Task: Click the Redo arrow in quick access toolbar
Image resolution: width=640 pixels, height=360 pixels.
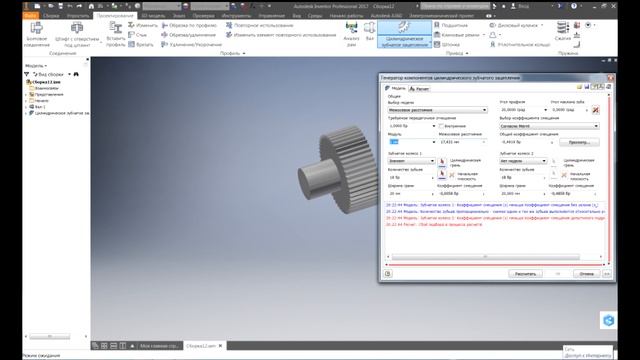Action: 79,6
